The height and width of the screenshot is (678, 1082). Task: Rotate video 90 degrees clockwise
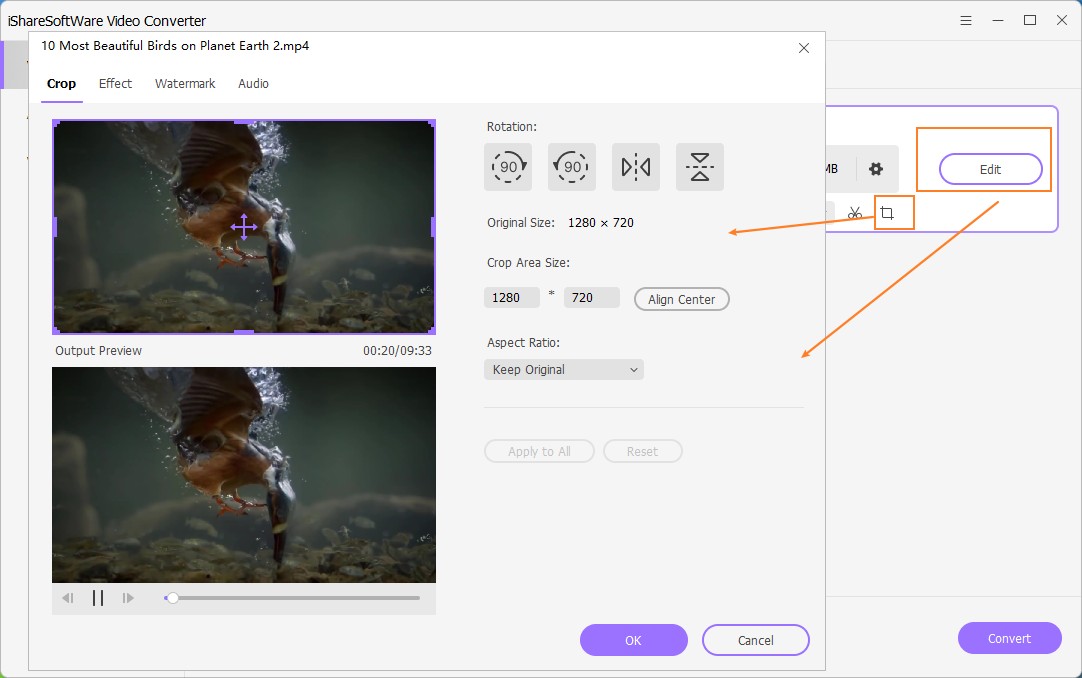click(508, 167)
